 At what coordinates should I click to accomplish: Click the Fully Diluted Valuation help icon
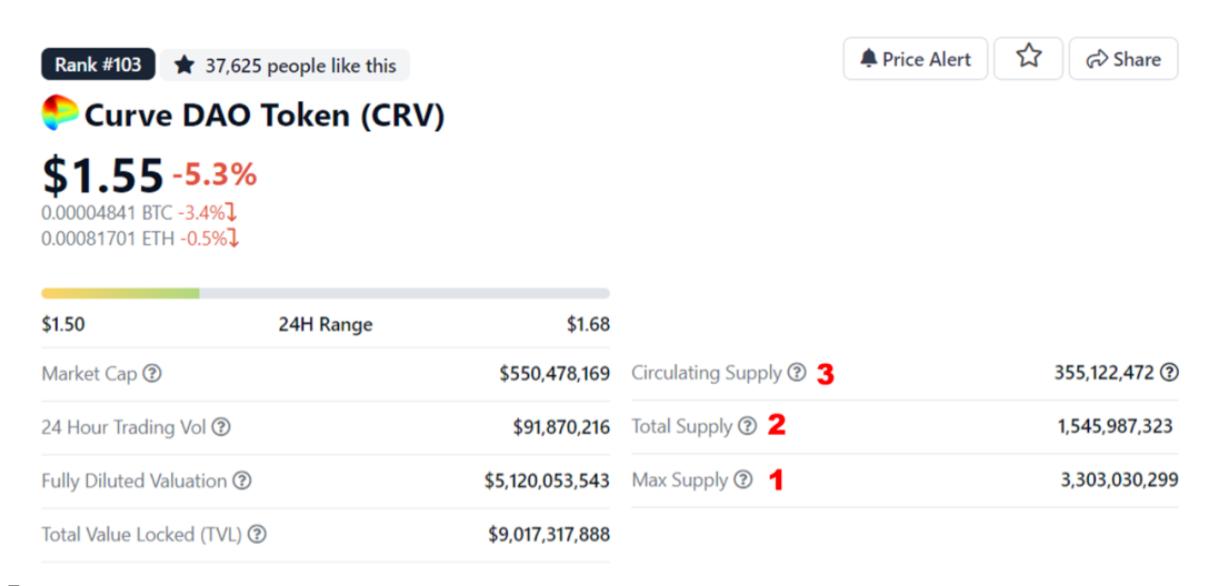coord(241,481)
